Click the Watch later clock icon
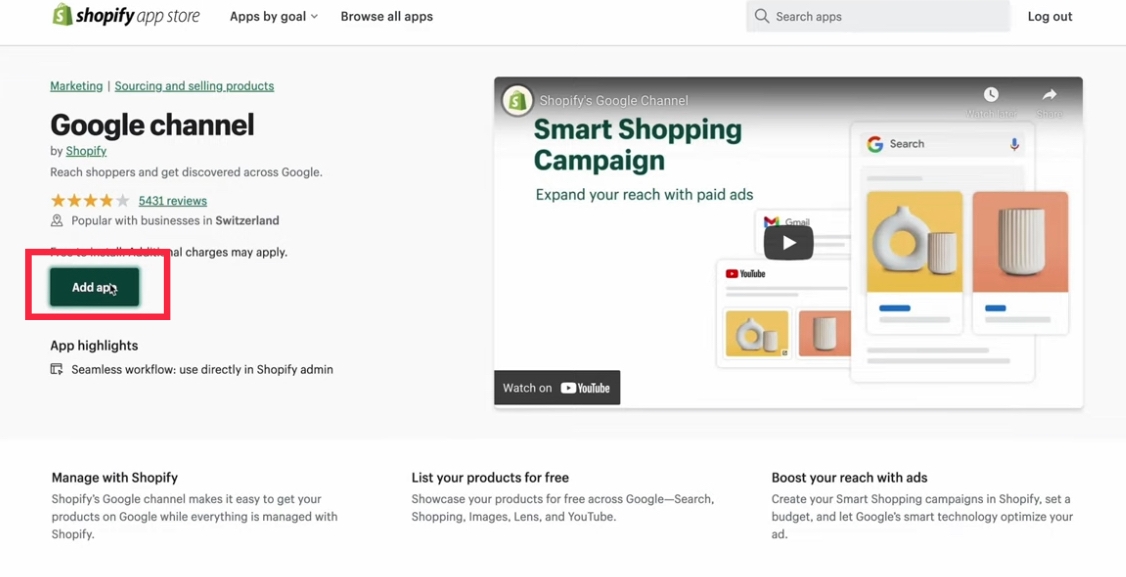 click(x=990, y=94)
